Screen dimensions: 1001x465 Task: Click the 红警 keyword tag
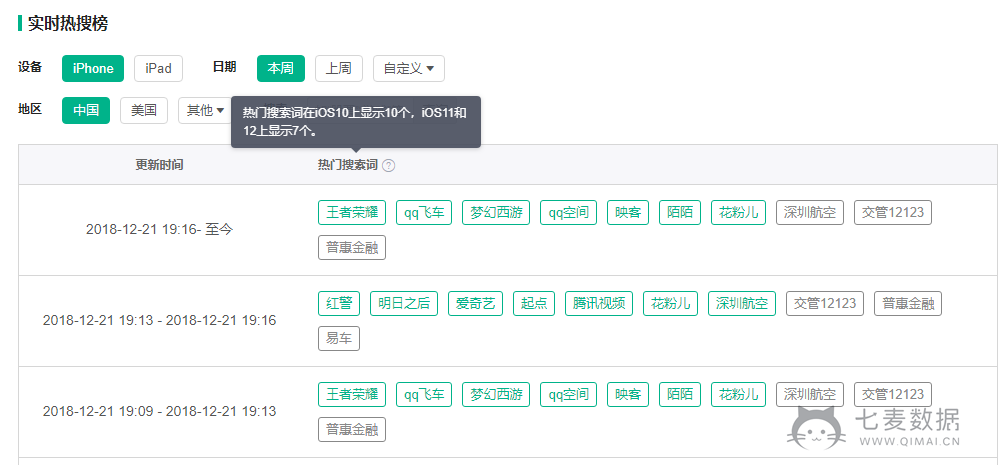click(x=339, y=303)
